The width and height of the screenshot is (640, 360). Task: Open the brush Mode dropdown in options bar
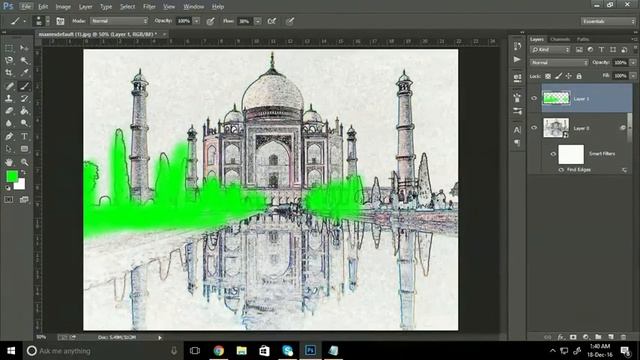119,21
